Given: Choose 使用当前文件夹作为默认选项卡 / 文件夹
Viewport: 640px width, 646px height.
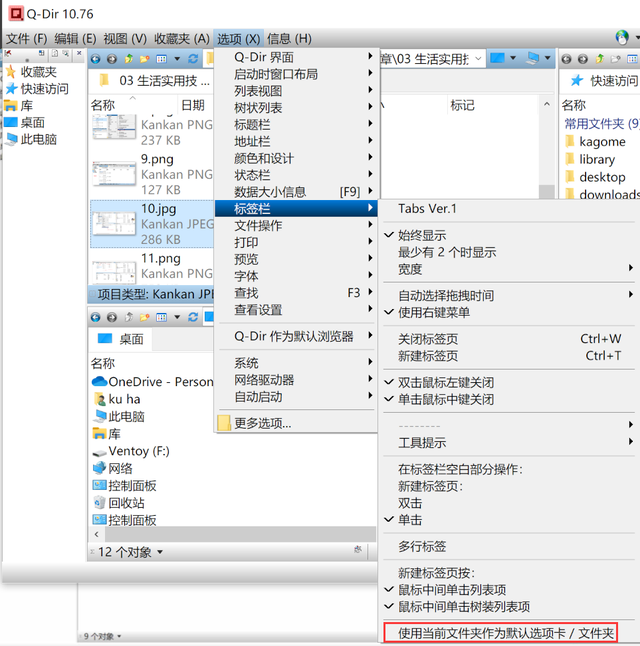Looking at the screenshot, I should tap(501, 633).
